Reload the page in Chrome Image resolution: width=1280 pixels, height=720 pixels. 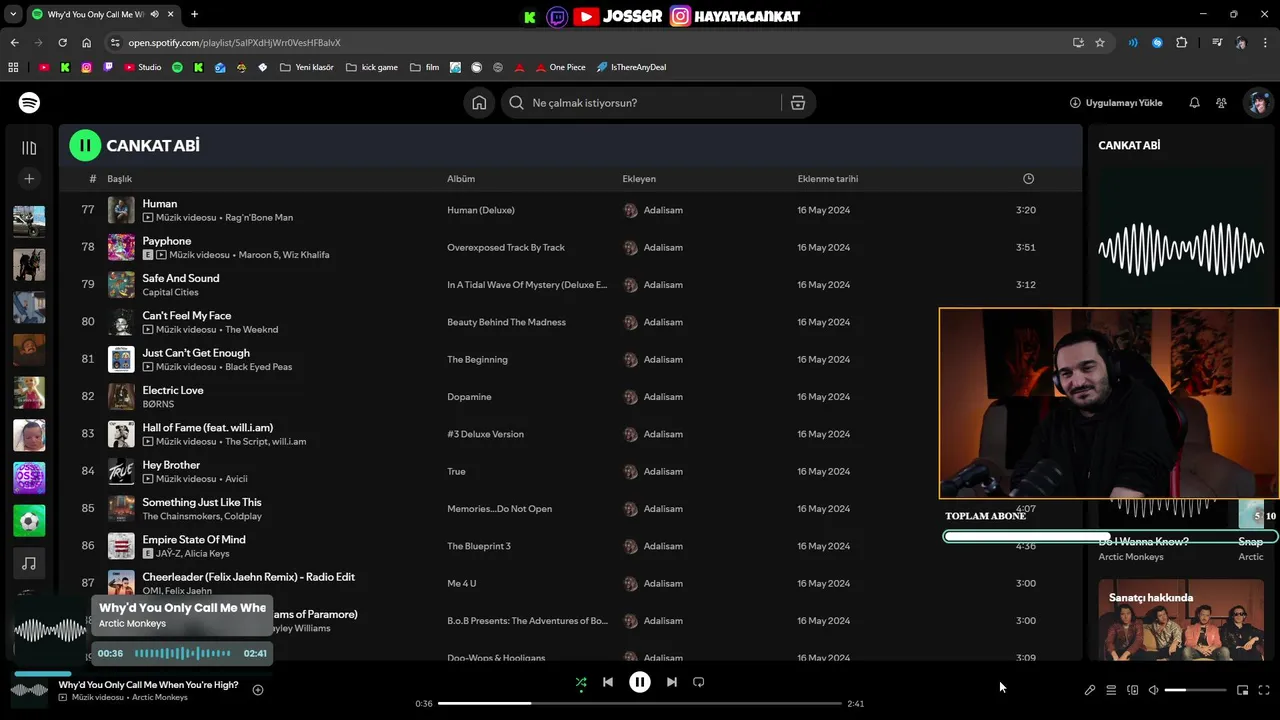(x=62, y=43)
